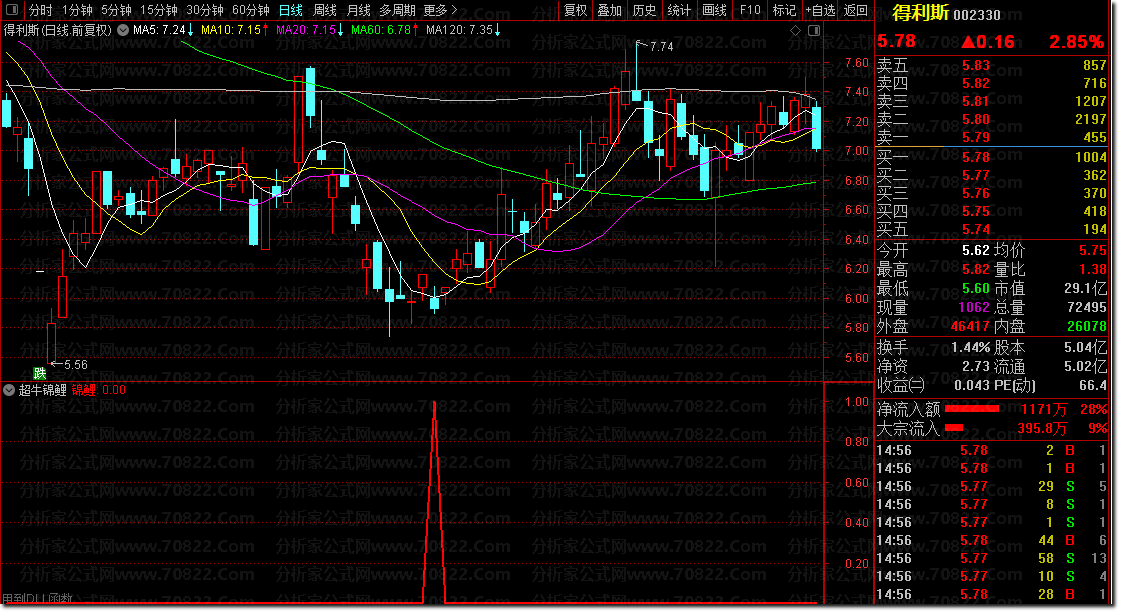This screenshot has height=612, width=1121.
Task: Switch to 30分钟 period tab
Action: 204,10
